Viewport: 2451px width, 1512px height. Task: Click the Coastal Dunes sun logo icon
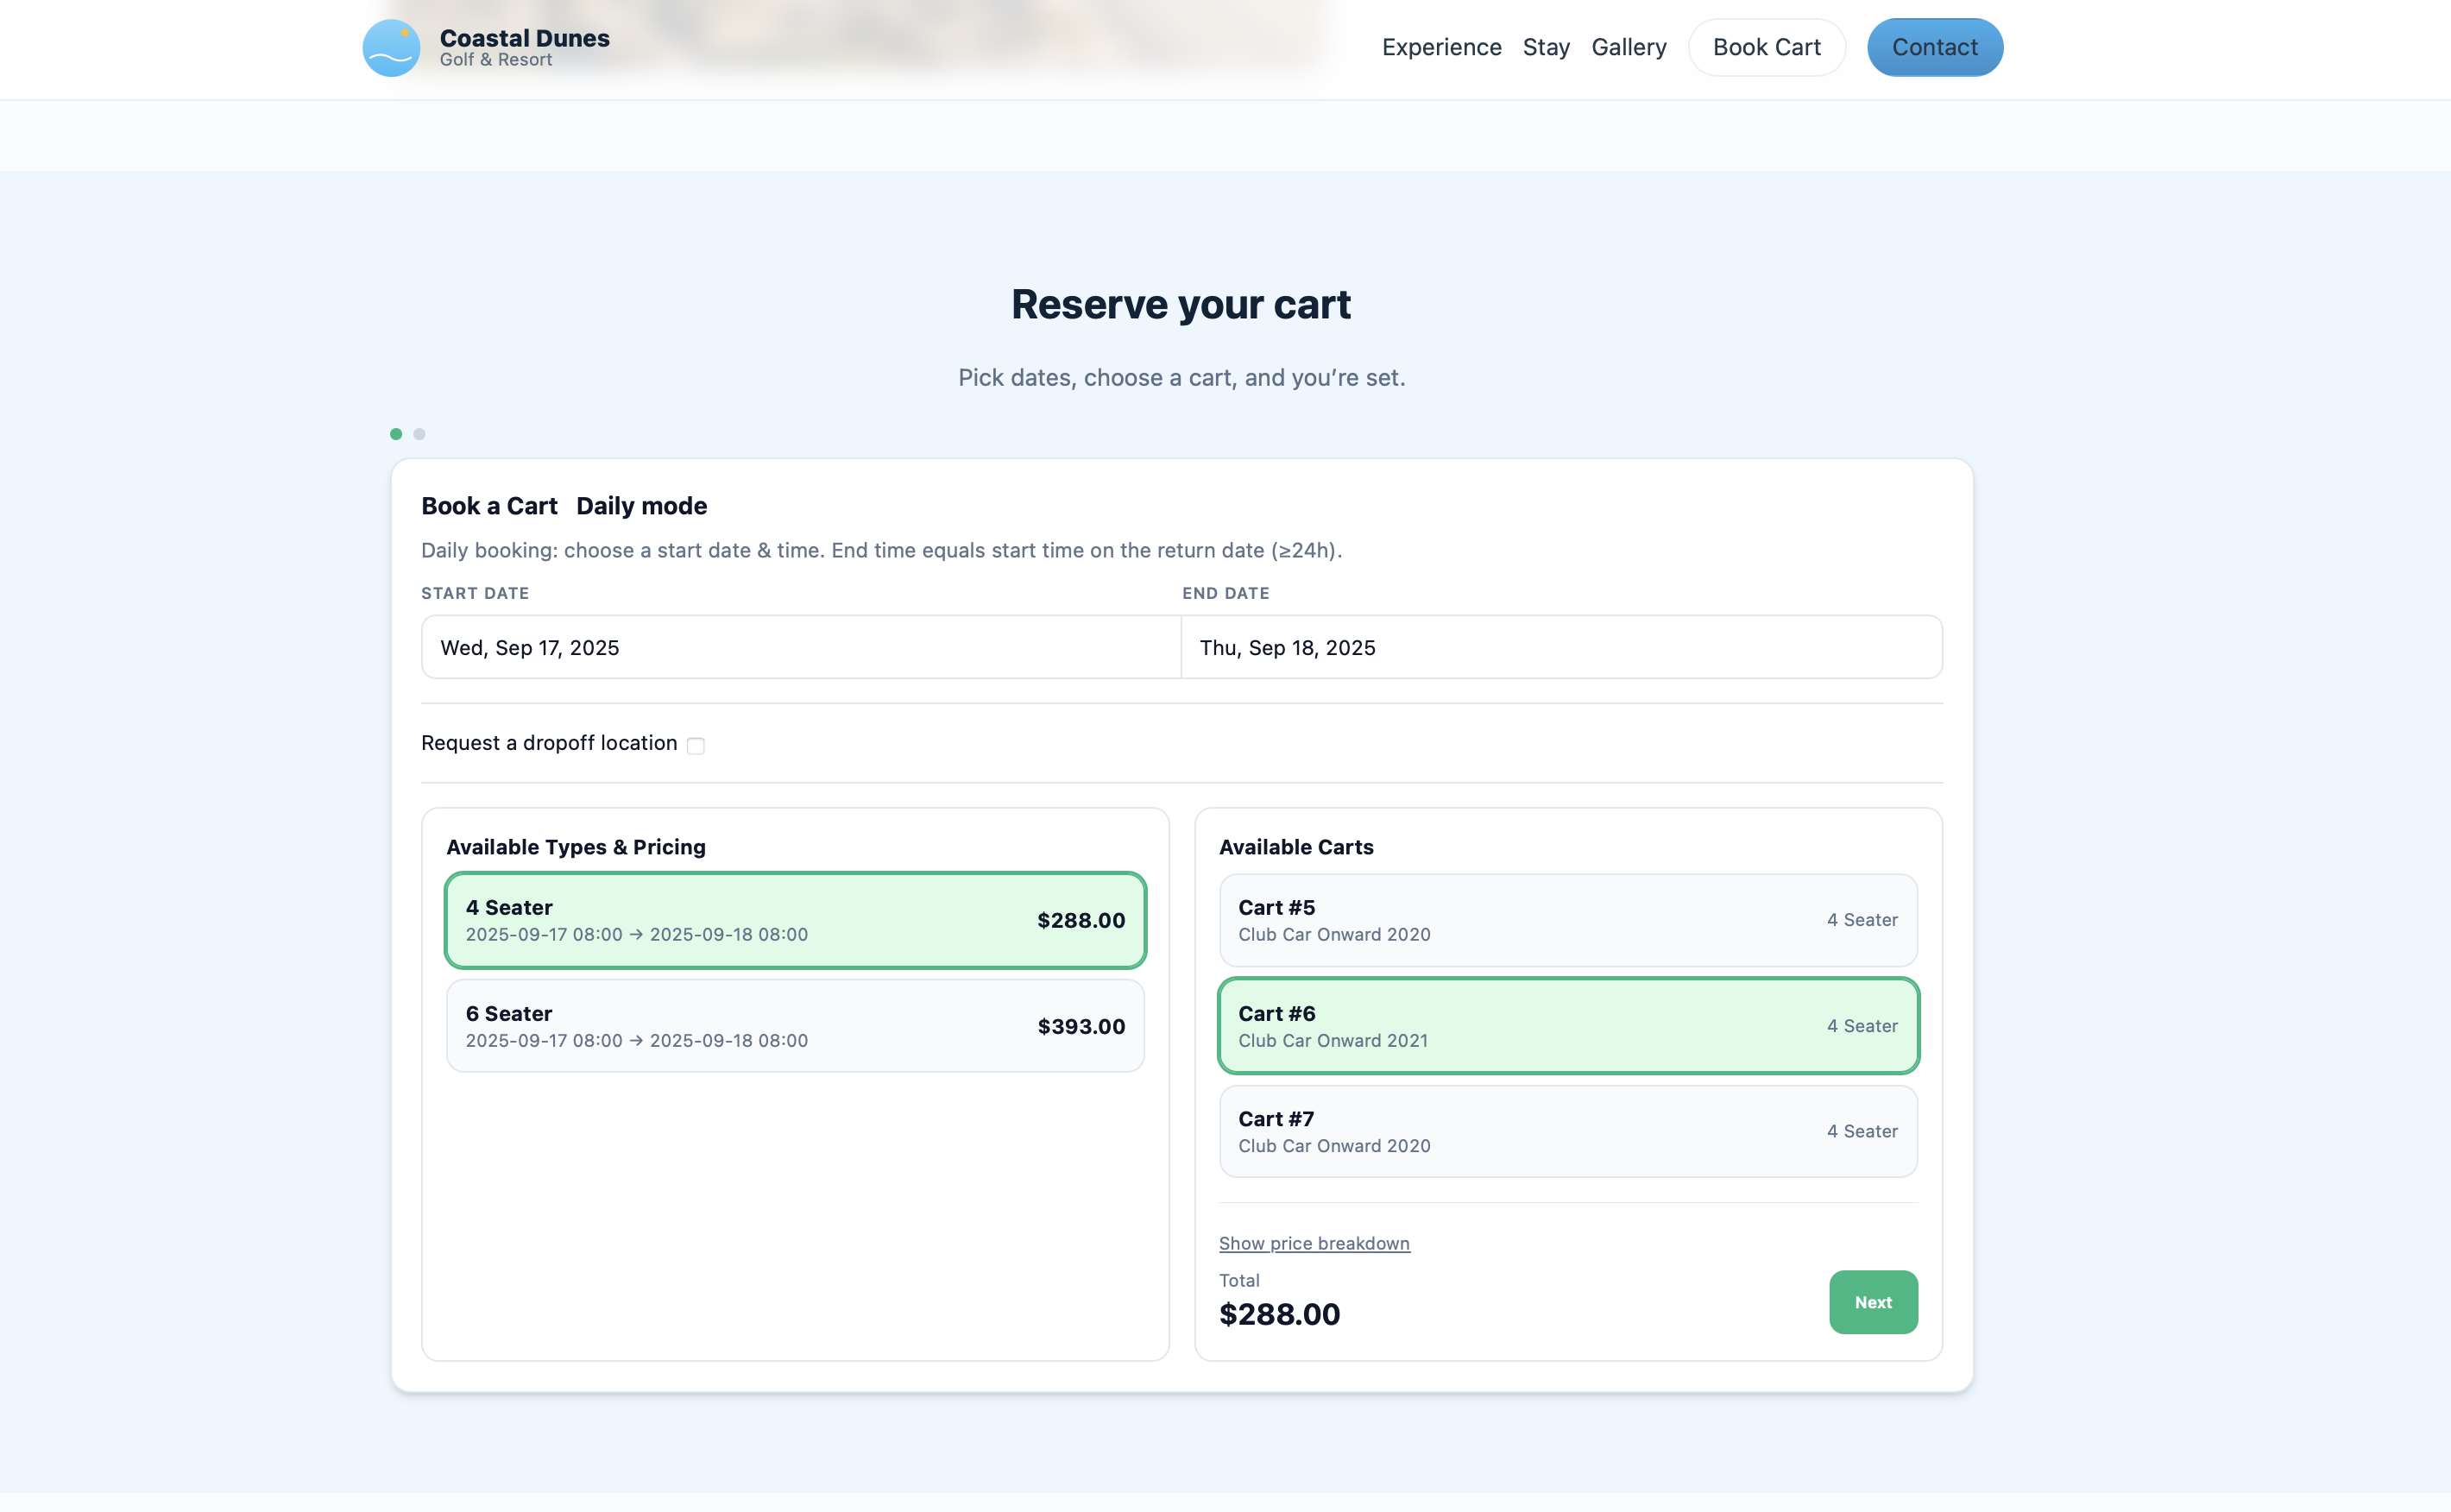[x=391, y=48]
